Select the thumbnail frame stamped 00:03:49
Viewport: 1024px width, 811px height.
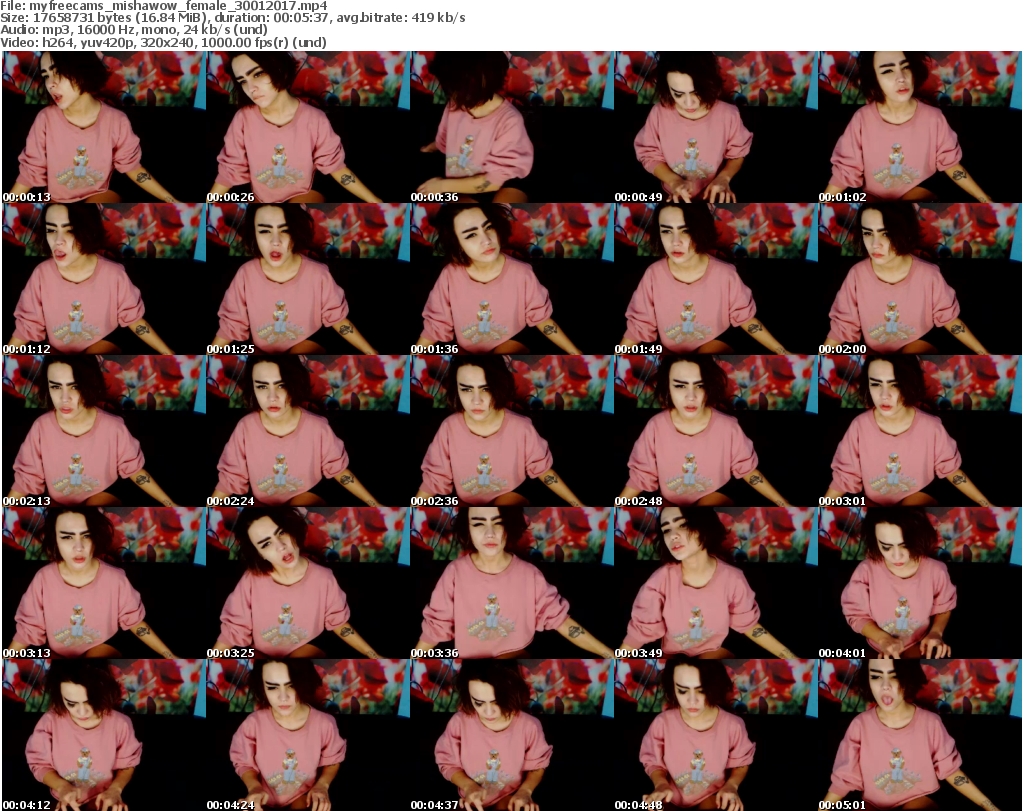coord(716,583)
